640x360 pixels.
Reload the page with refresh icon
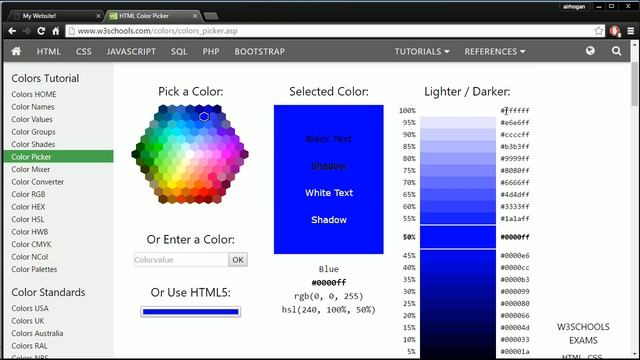pos(41,31)
